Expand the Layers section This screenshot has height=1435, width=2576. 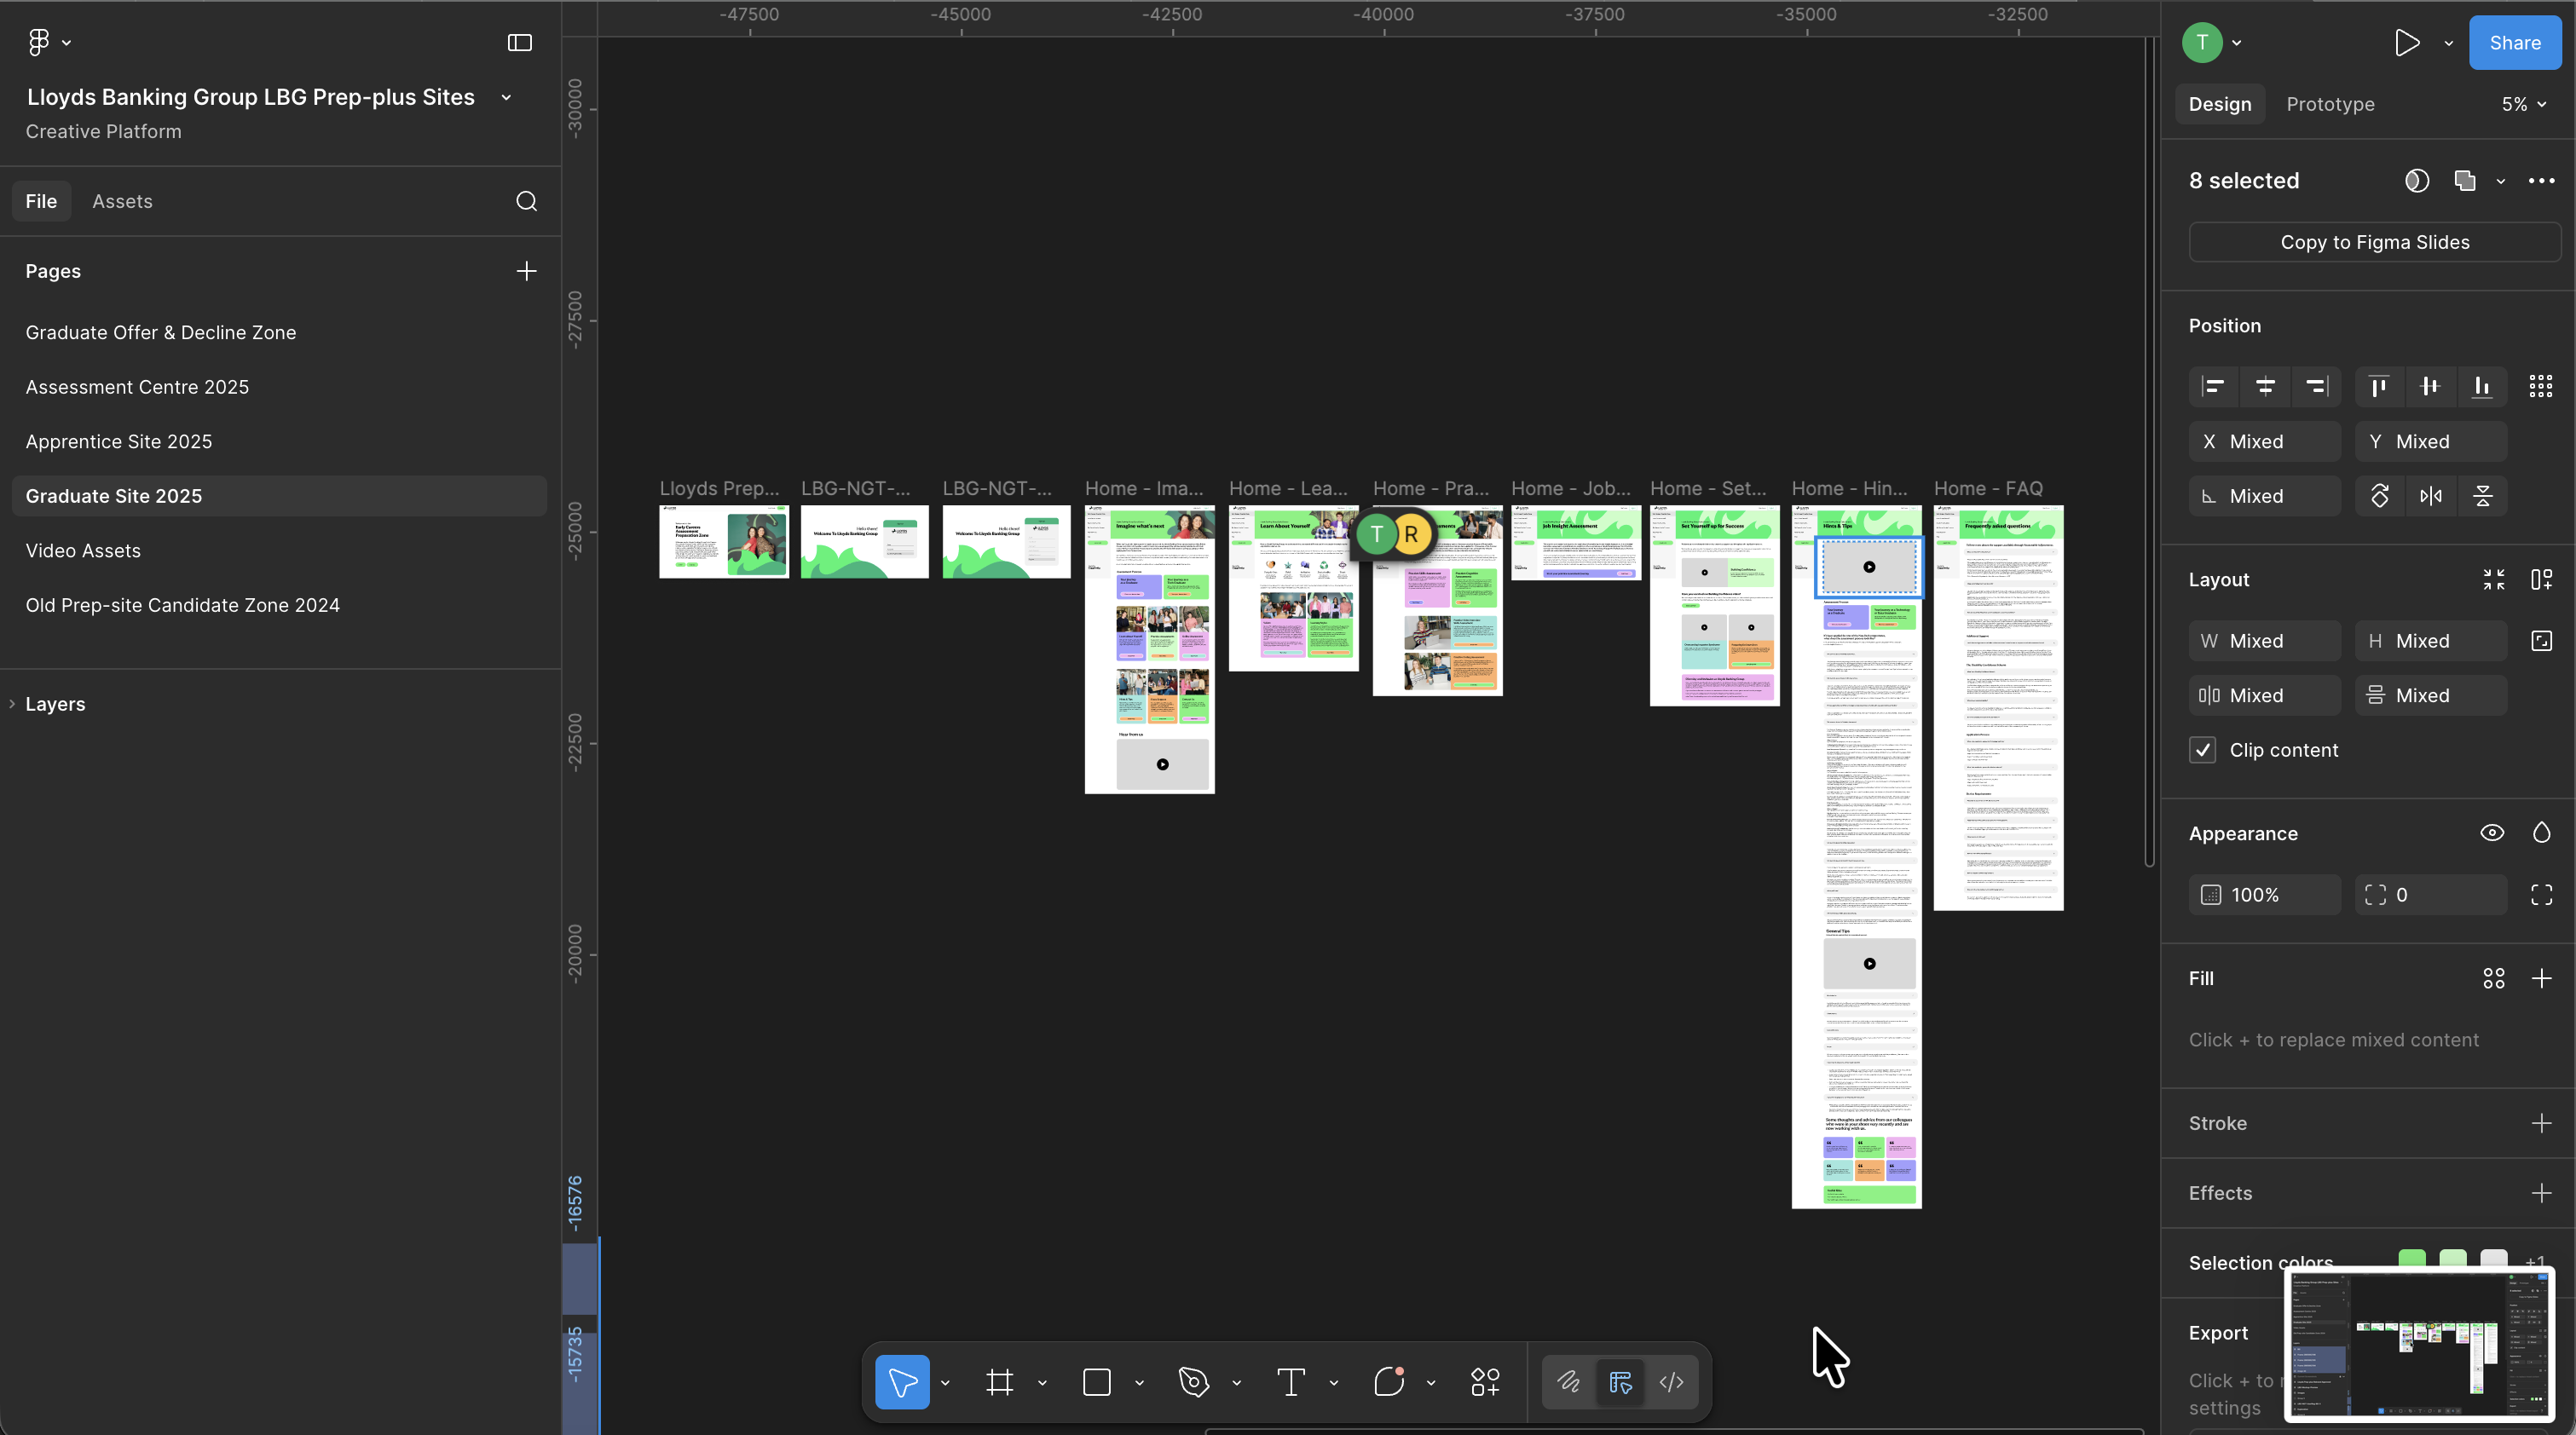[x=55, y=704]
